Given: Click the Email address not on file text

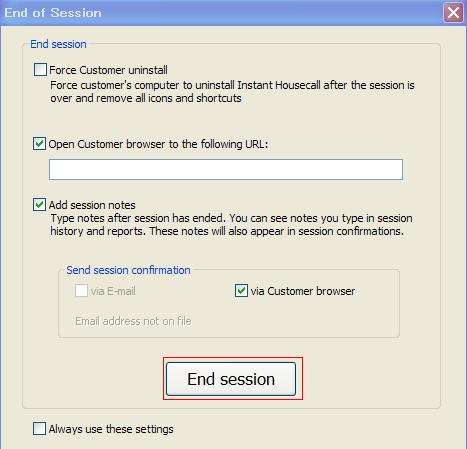Looking at the screenshot, I should tap(133, 321).
